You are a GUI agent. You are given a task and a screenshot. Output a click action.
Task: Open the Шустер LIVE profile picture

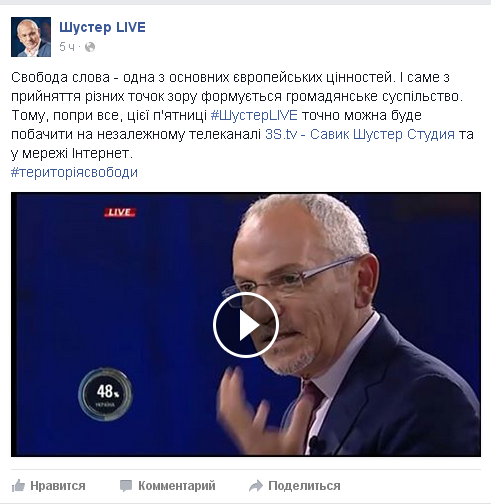click(x=31, y=37)
